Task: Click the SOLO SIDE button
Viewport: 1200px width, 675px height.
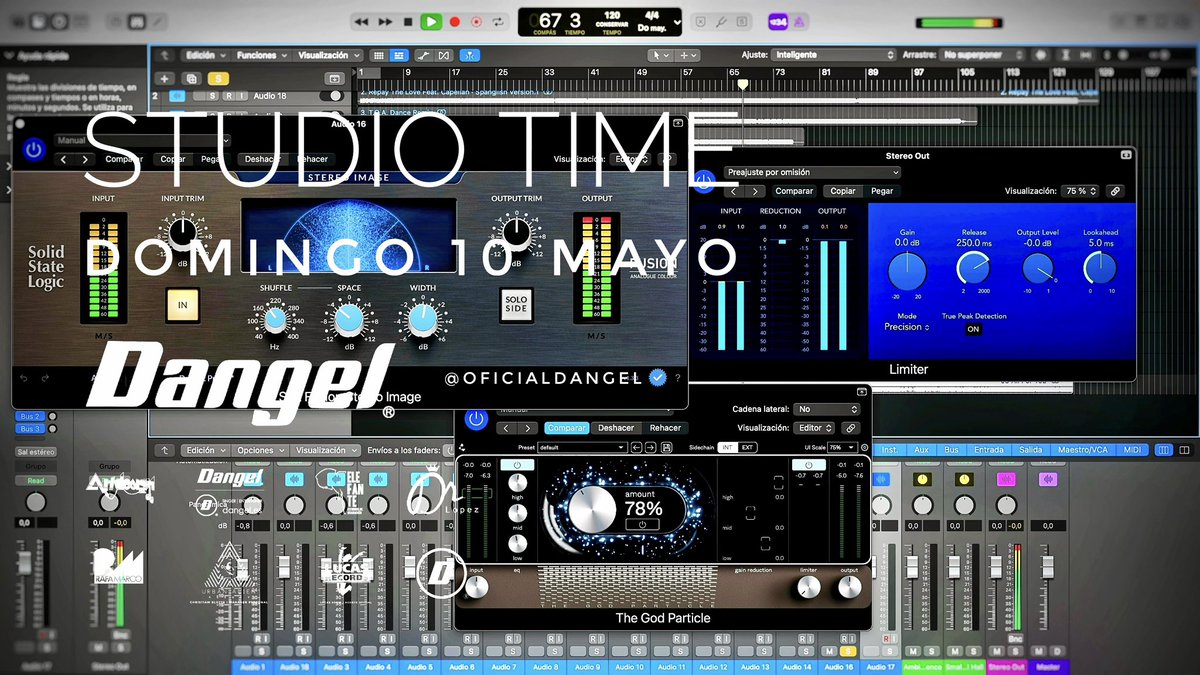Action: click(x=516, y=305)
